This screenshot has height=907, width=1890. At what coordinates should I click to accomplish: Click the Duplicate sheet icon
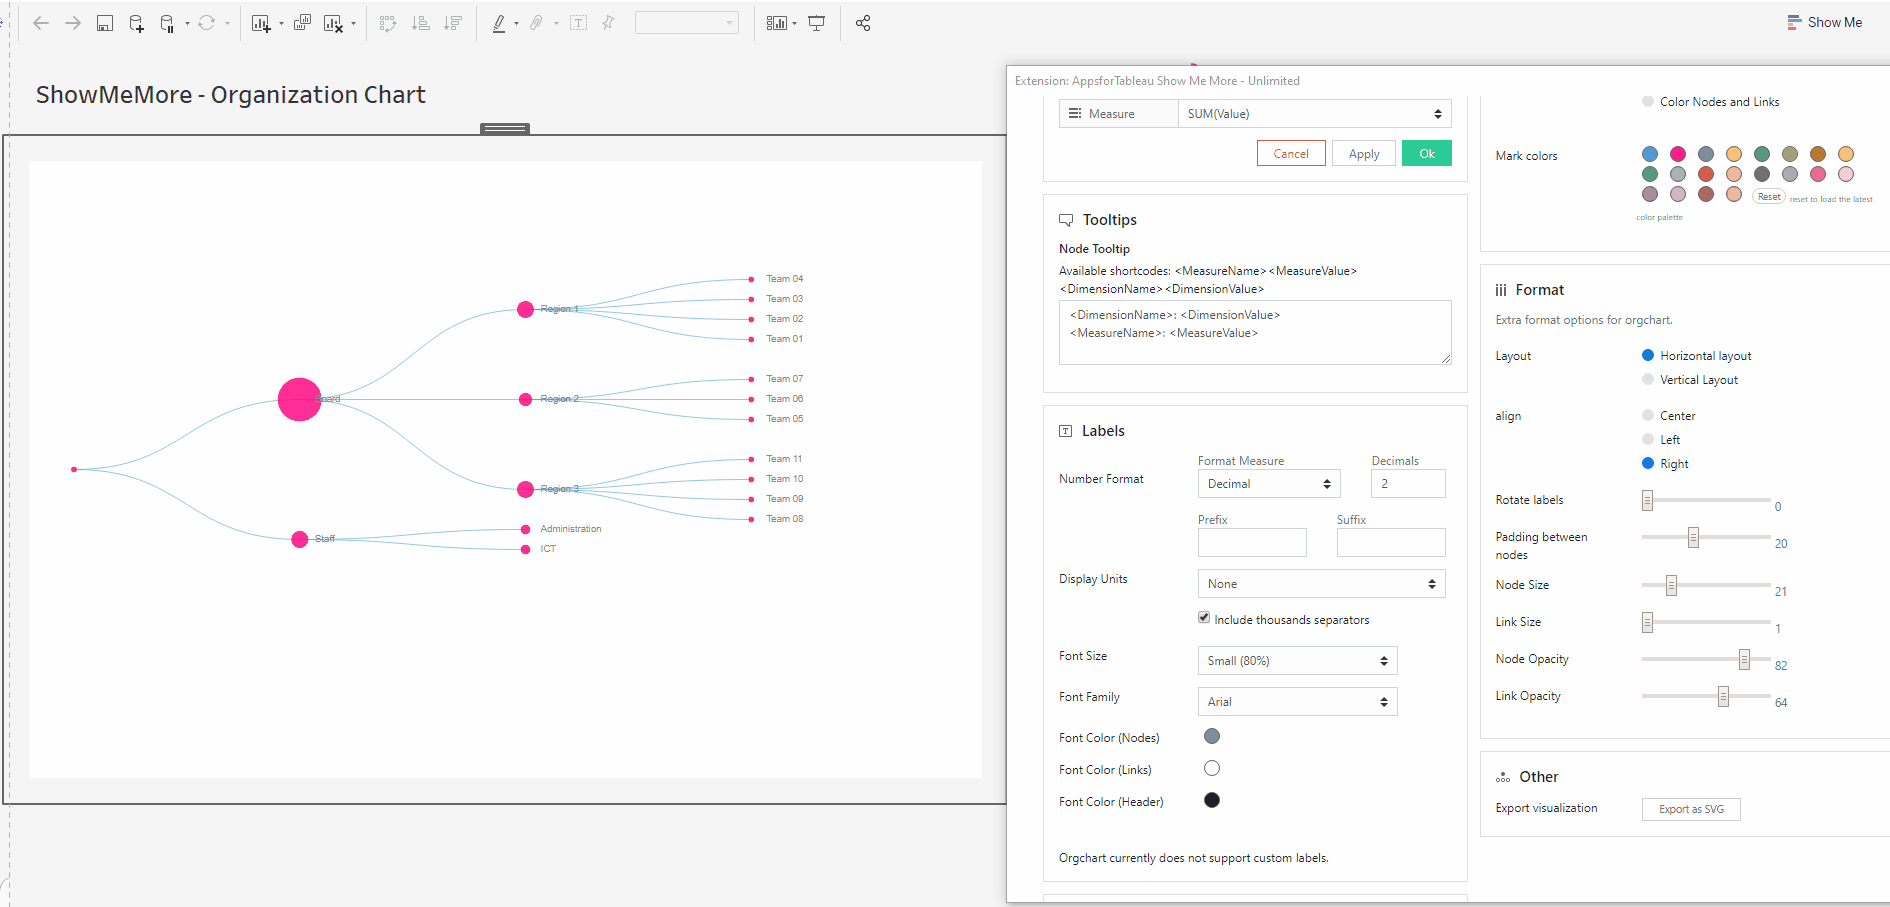coord(302,23)
